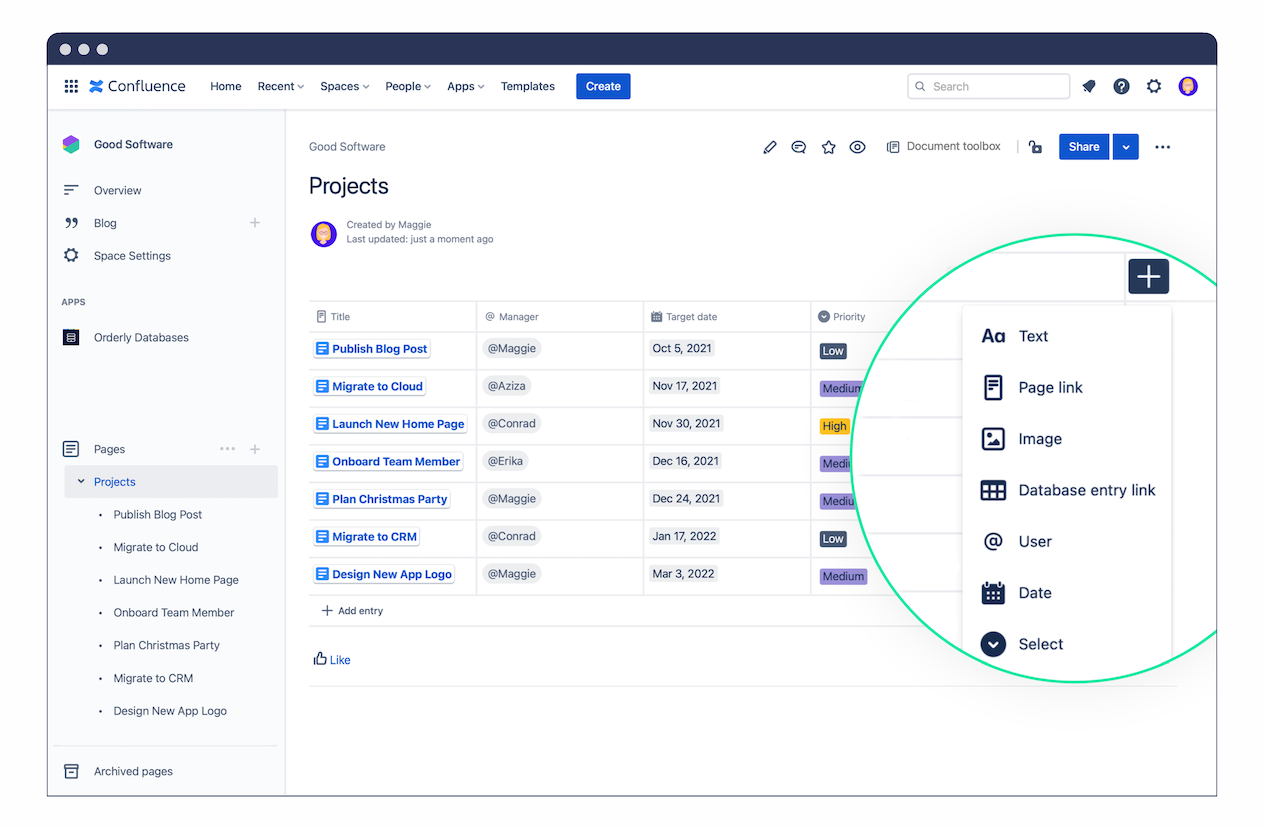
Task: Like the page with thumbs-up
Action: [x=332, y=659]
